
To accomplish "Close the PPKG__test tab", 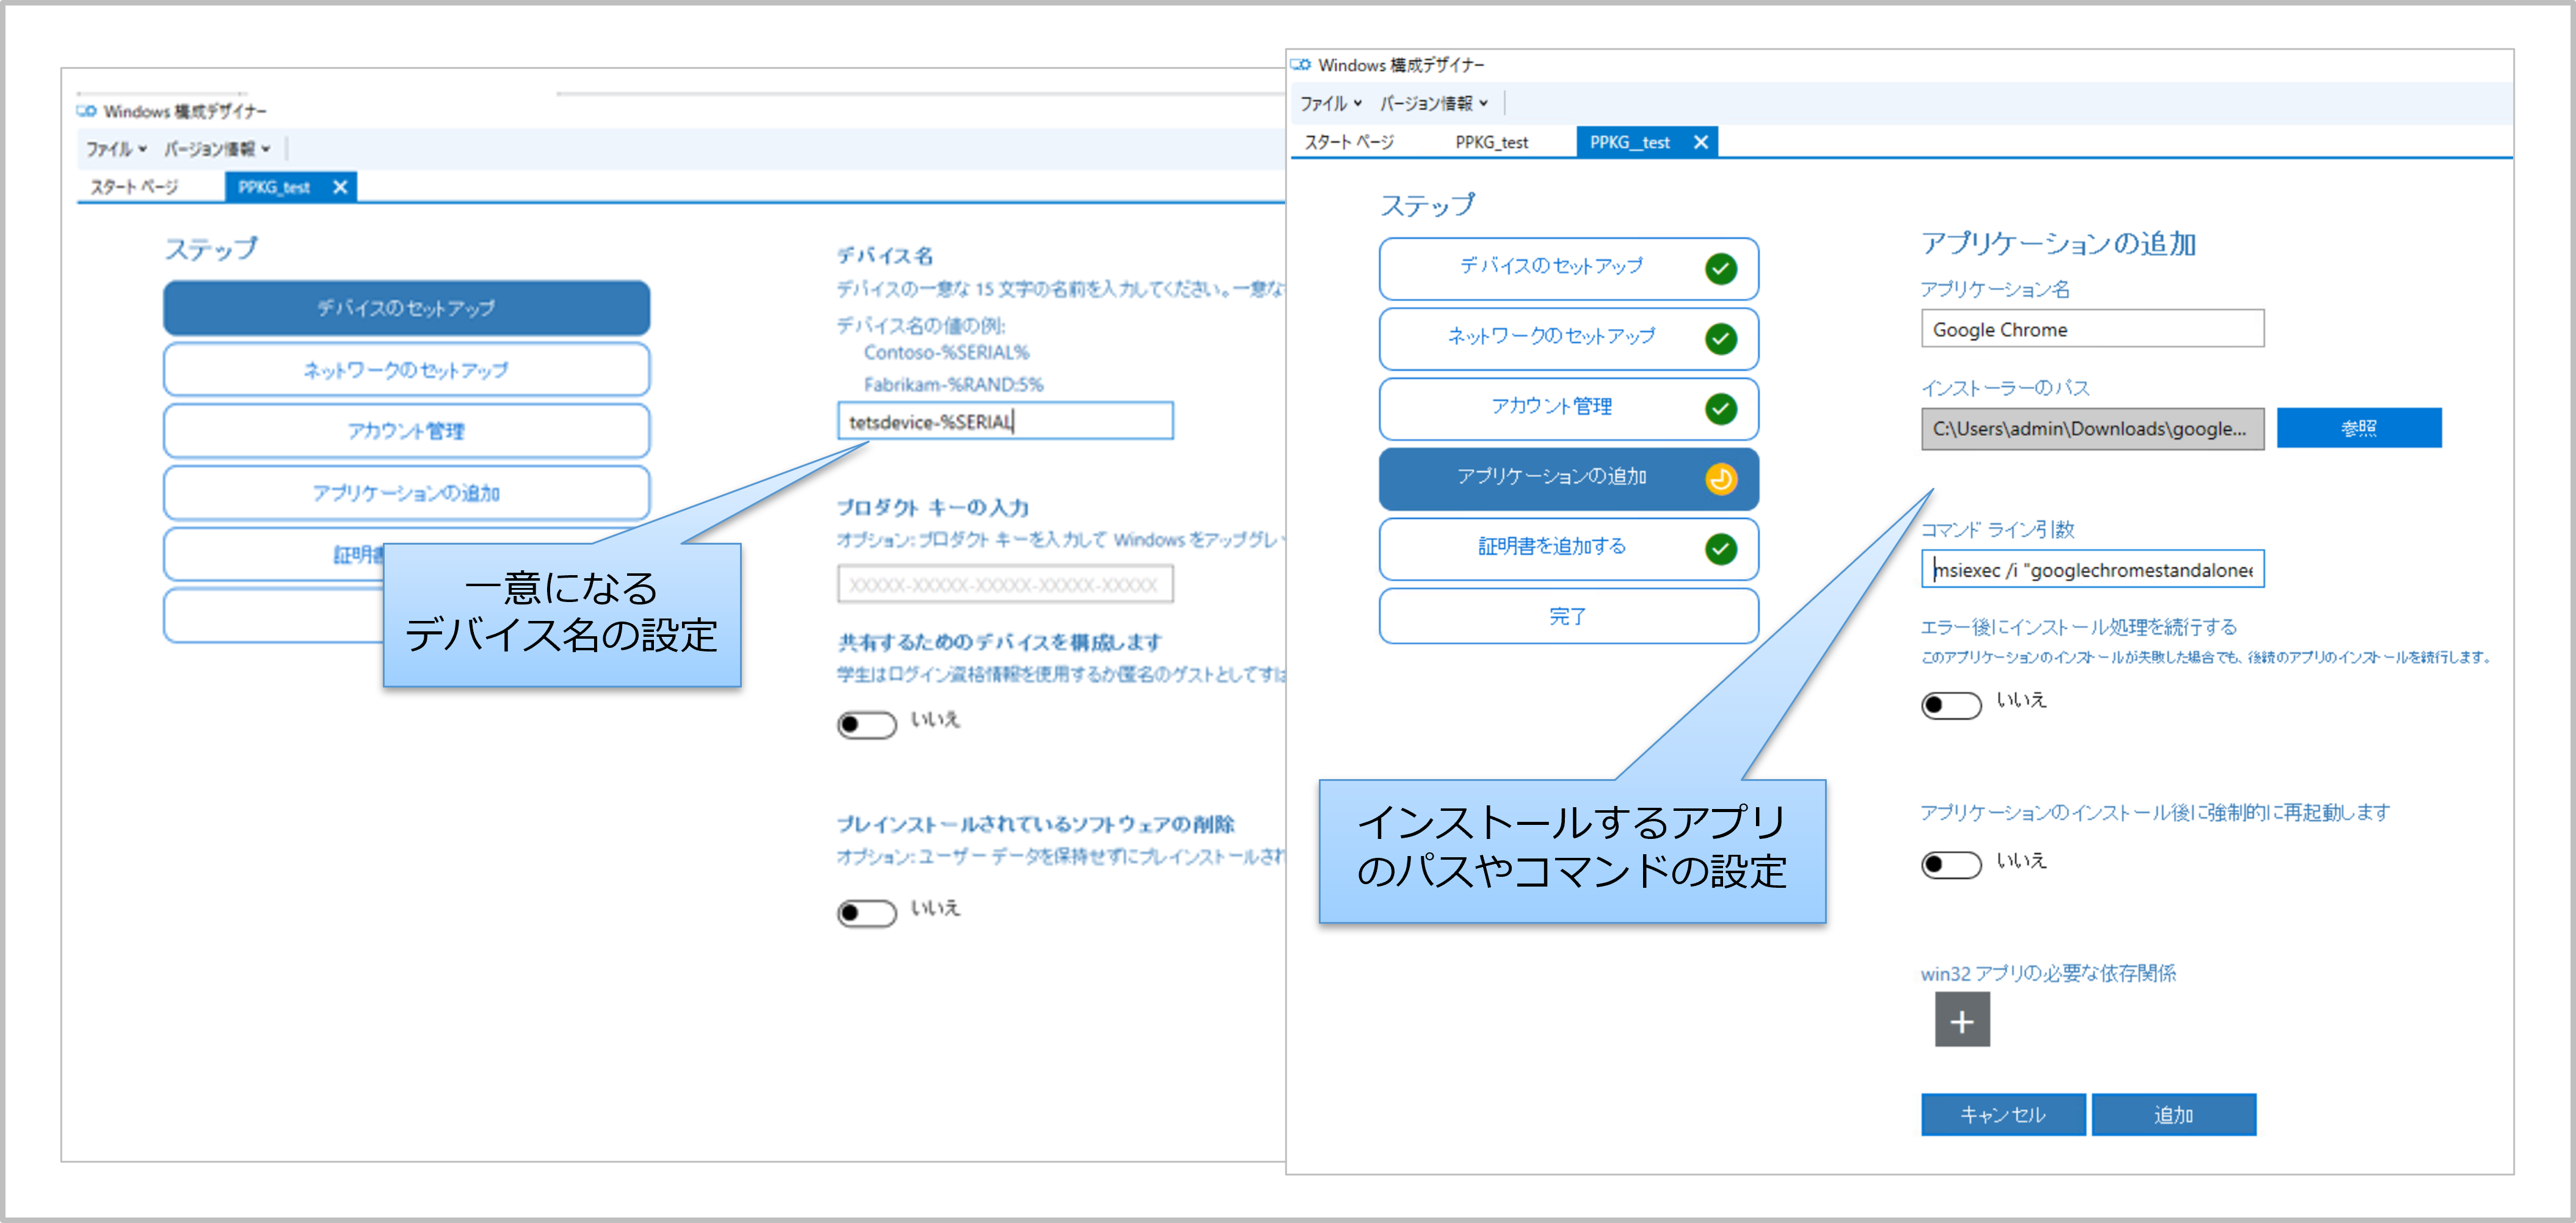I will [1700, 141].
